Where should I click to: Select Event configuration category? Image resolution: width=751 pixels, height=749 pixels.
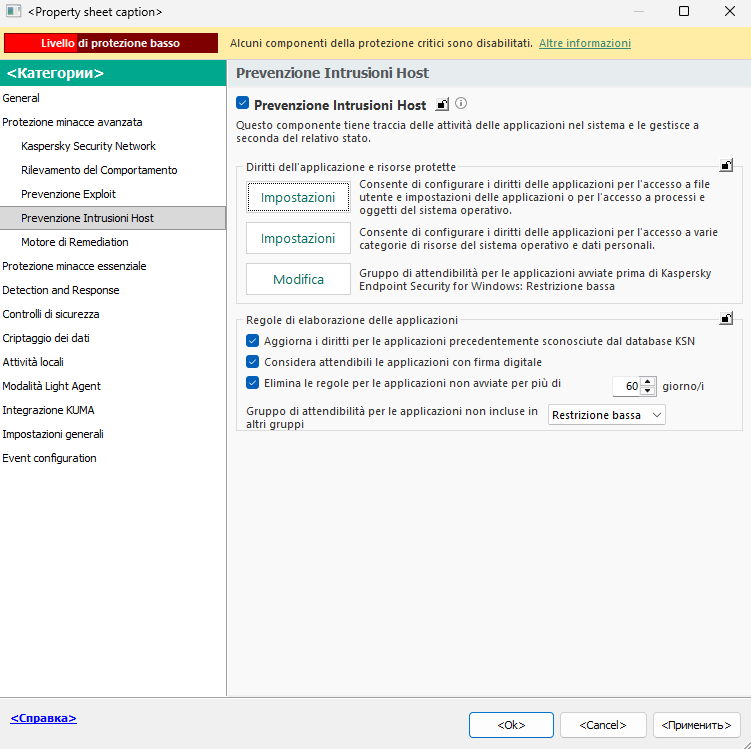tap(113, 458)
